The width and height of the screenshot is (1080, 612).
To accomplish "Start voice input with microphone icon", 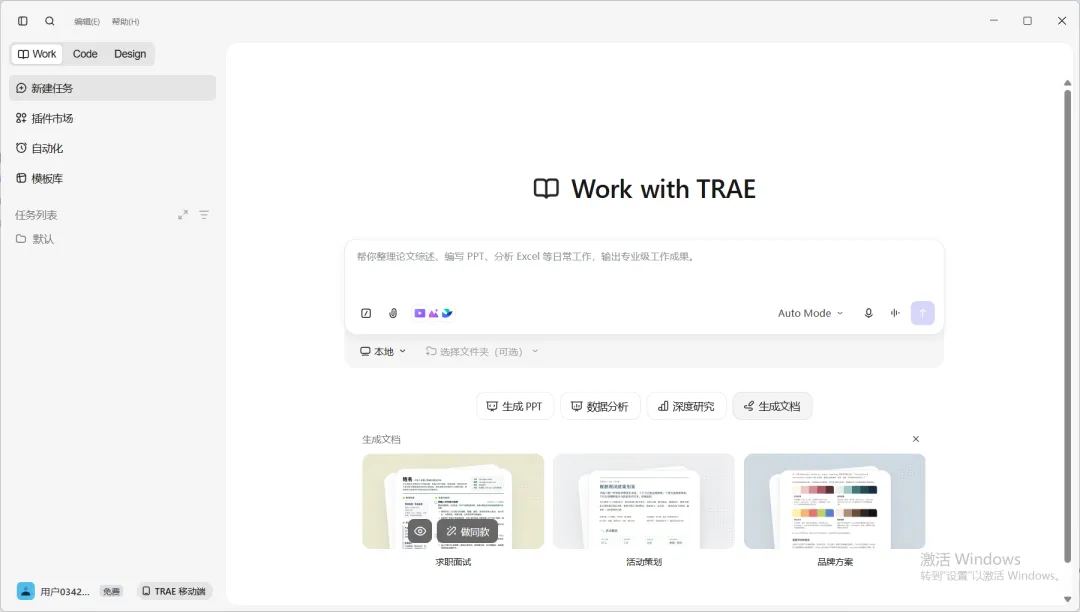I will (869, 313).
